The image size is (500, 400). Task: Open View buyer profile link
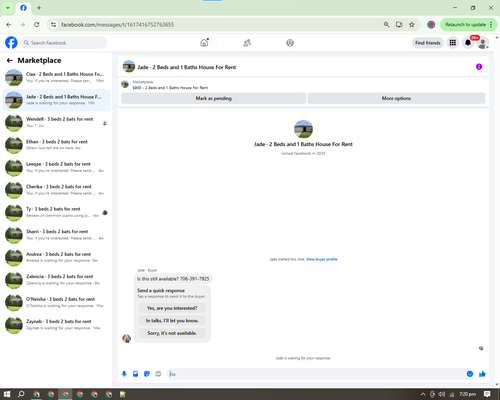(x=322, y=259)
